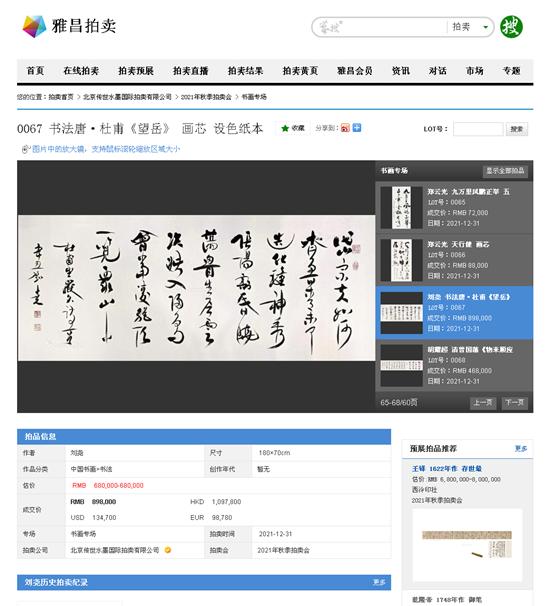This screenshot has width=550, height=606.
Task: Click 北京传世水墨国际拍卖有限公司 breadcrumb link
Action: click(x=127, y=97)
